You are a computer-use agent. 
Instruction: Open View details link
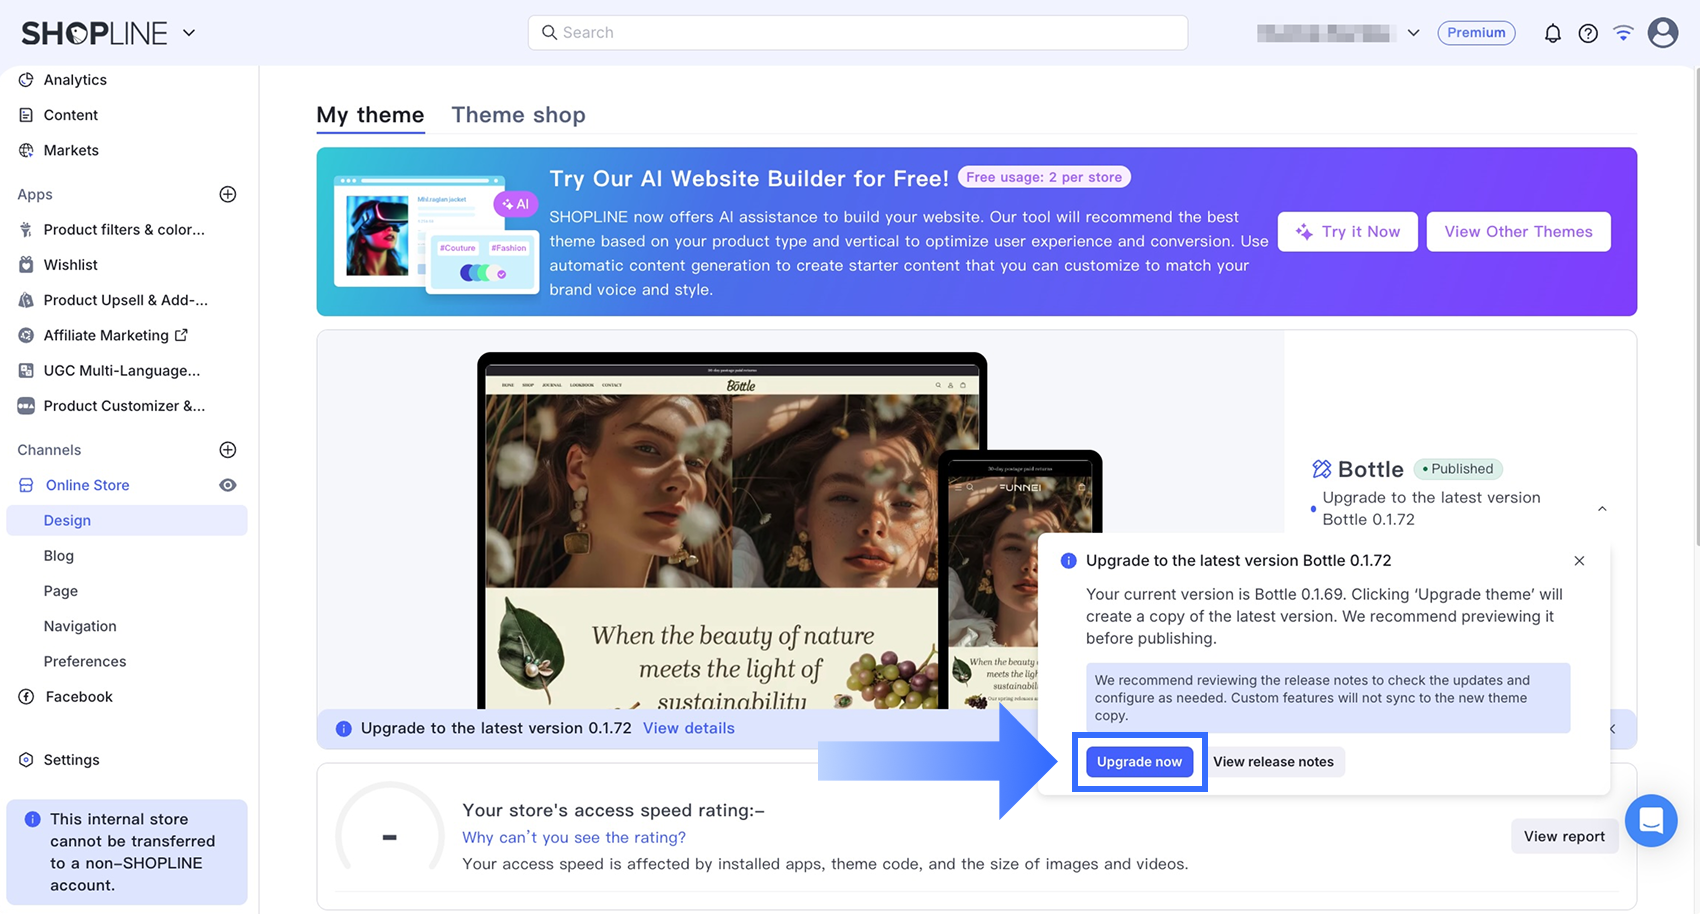pos(689,728)
